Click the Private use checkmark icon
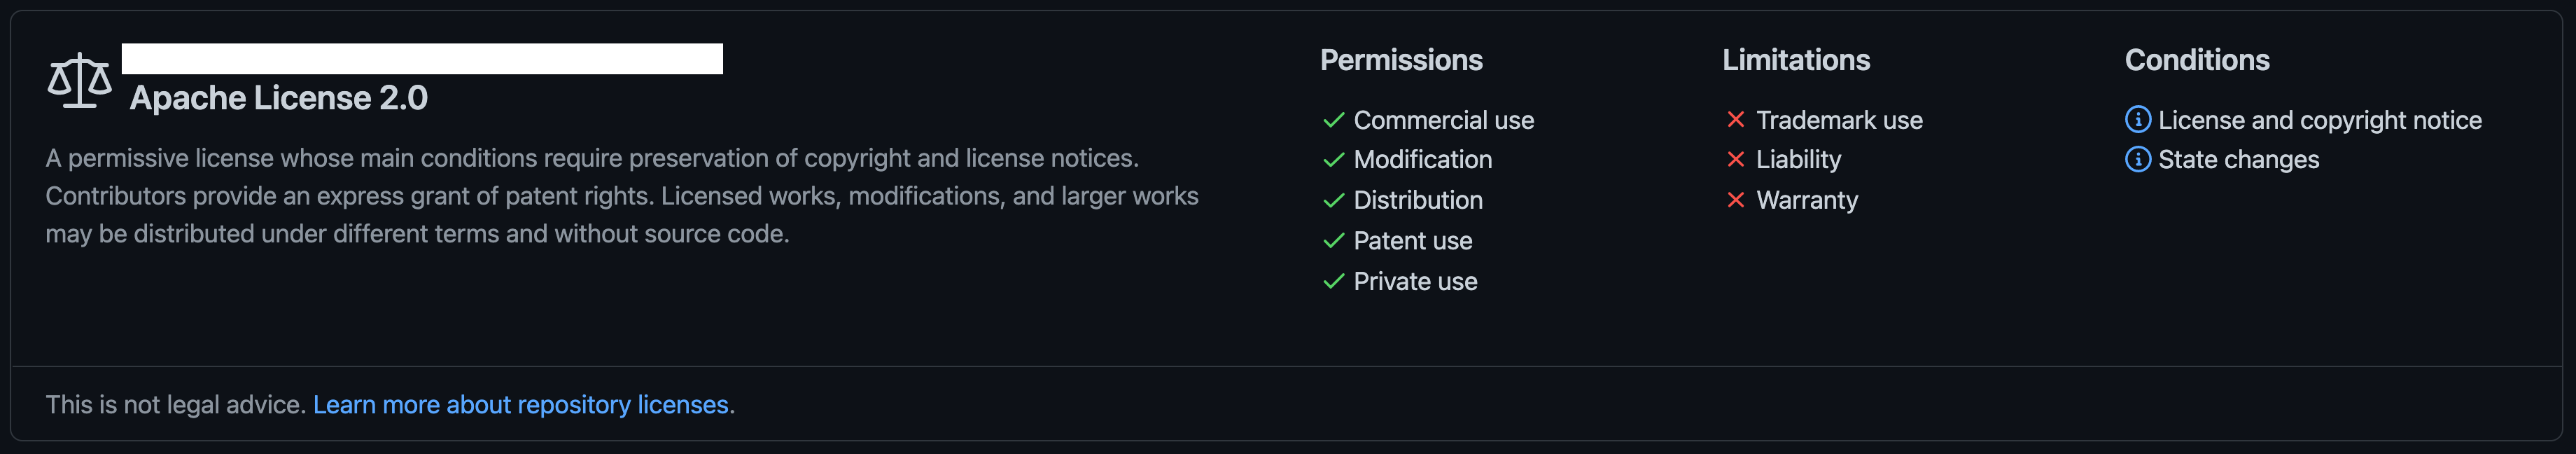 (x=1333, y=282)
